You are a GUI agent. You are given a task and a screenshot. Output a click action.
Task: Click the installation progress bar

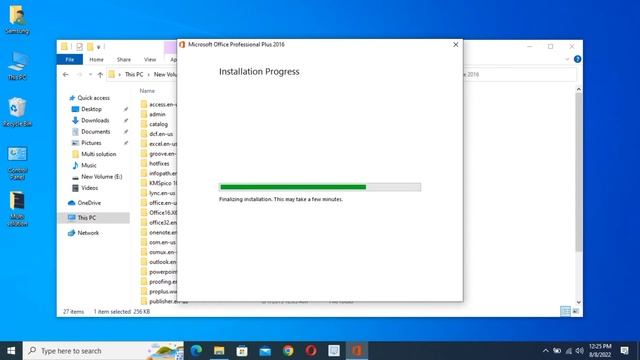pyautogui.click(x=320, y=187)
